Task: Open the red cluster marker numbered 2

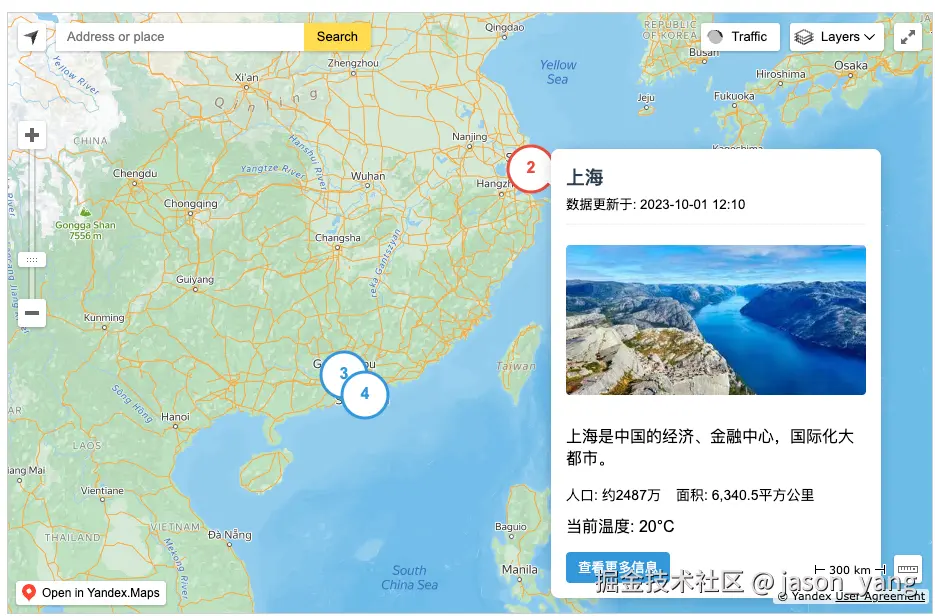Action: (x=530, y=168)
